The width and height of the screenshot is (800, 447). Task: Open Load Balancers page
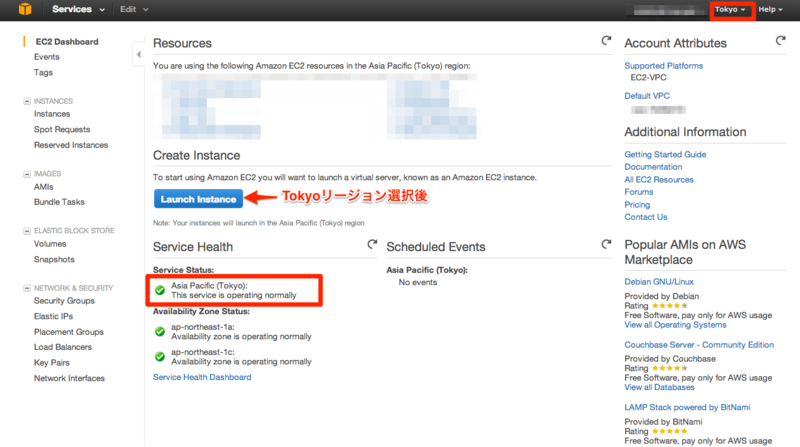tap(63, 347)
